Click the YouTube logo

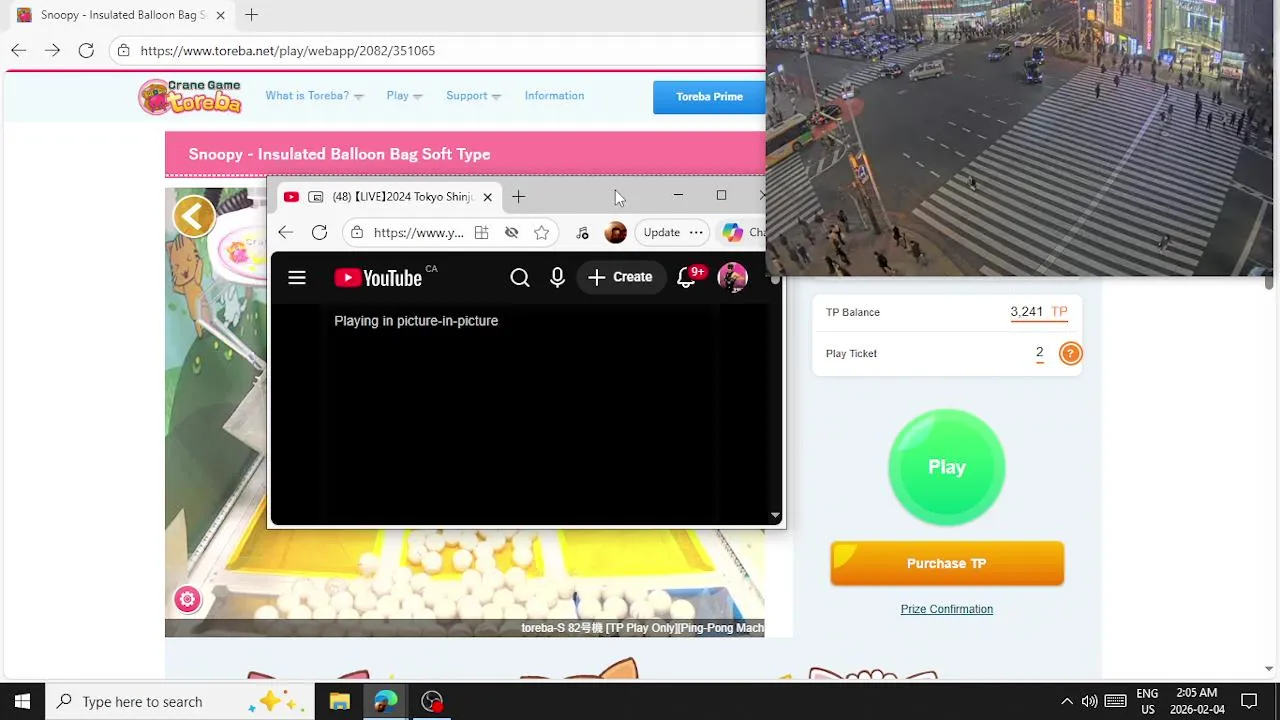click(378, 278)
